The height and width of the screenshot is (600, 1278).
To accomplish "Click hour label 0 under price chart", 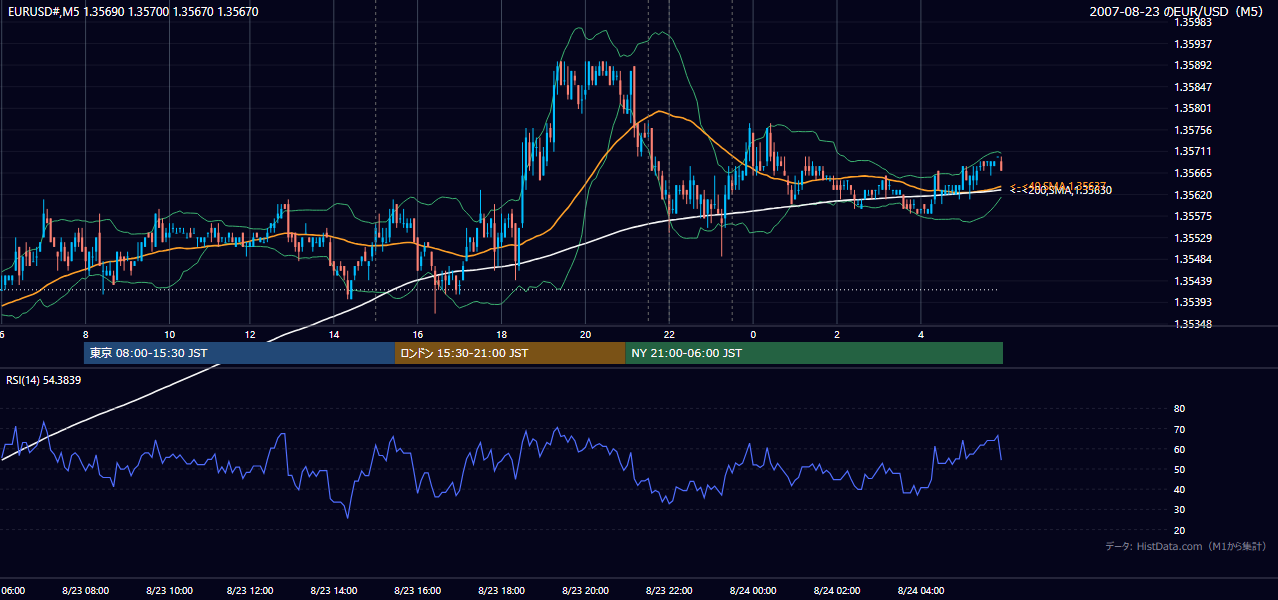I will click(753, 334).
